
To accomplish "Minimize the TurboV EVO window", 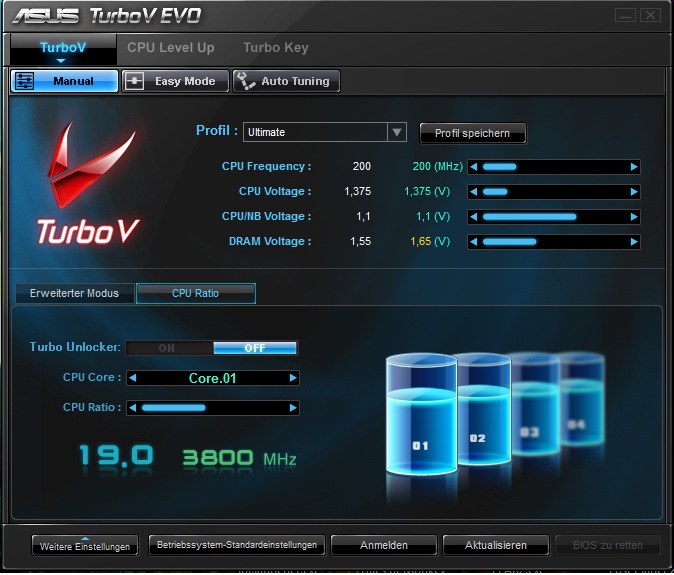I will click(x=625, y=15).
